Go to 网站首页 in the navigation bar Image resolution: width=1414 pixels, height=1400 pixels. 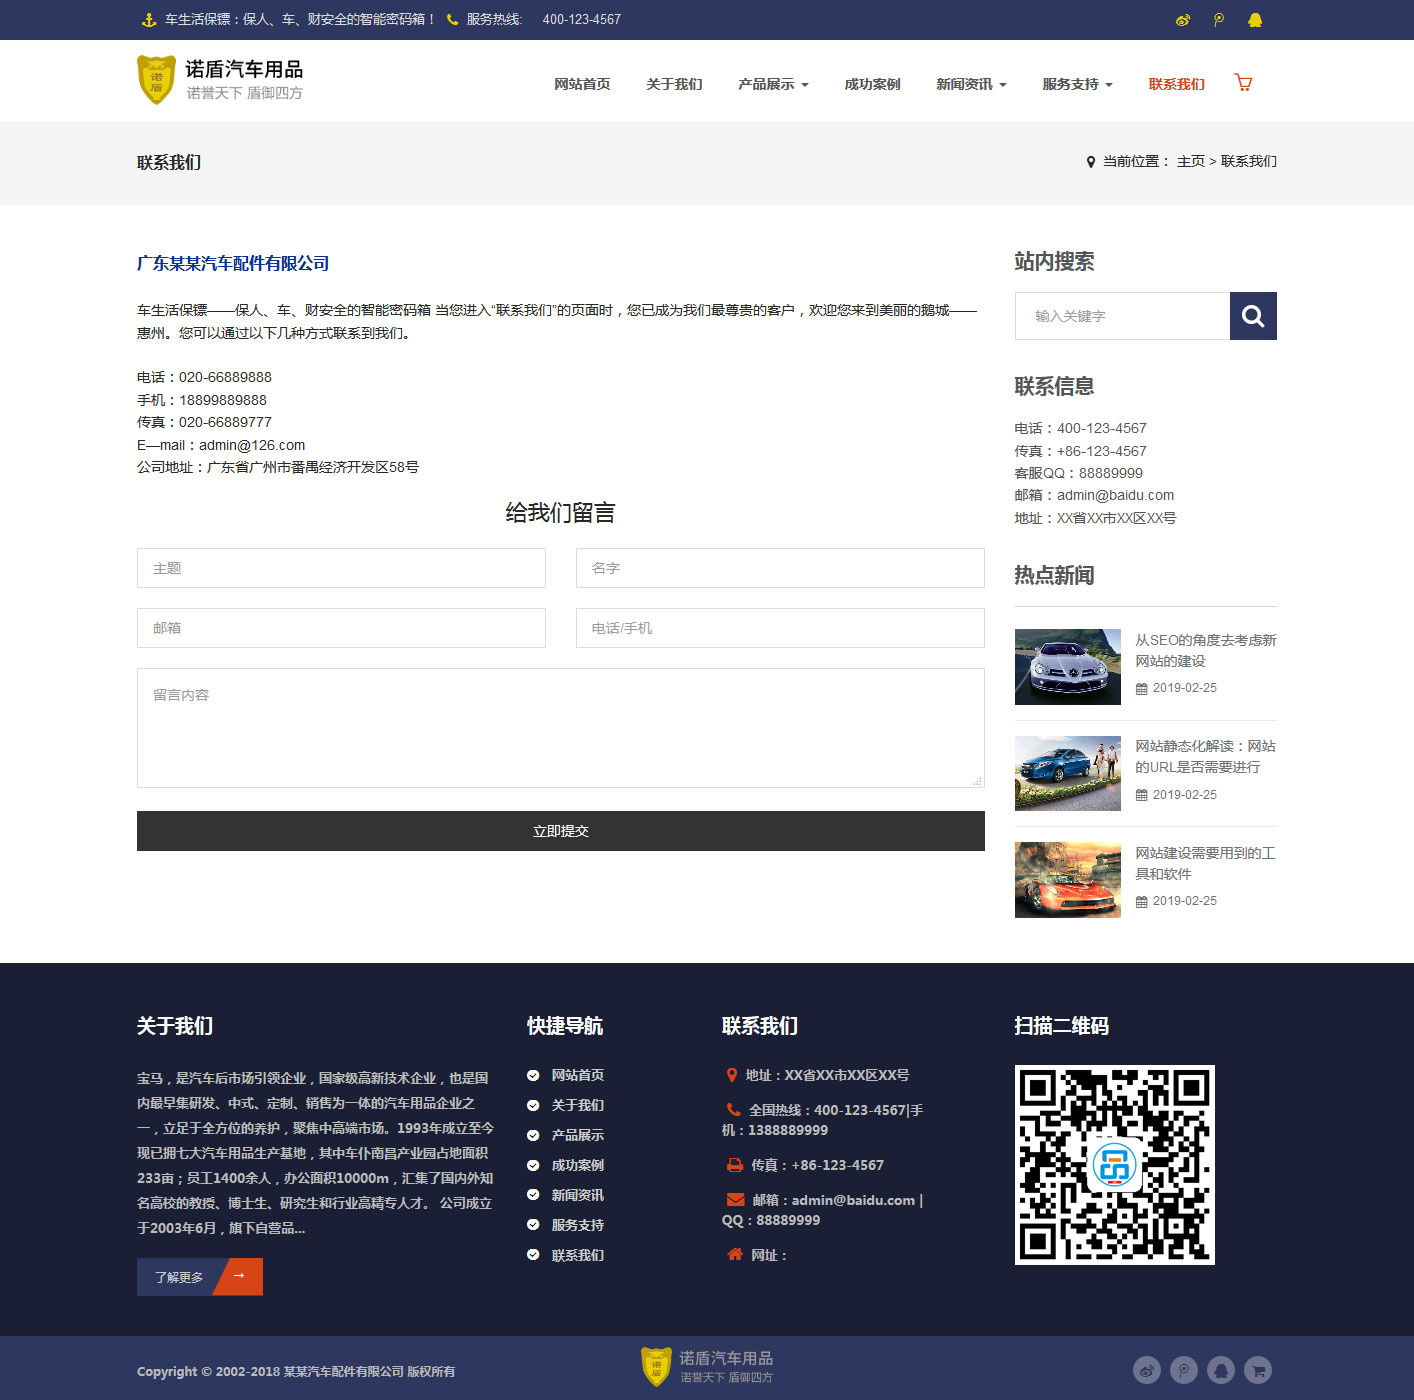point(582,84)
